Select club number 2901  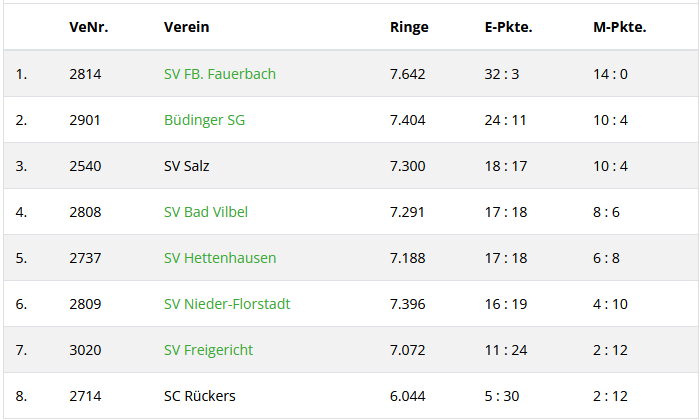pos(85,120)
